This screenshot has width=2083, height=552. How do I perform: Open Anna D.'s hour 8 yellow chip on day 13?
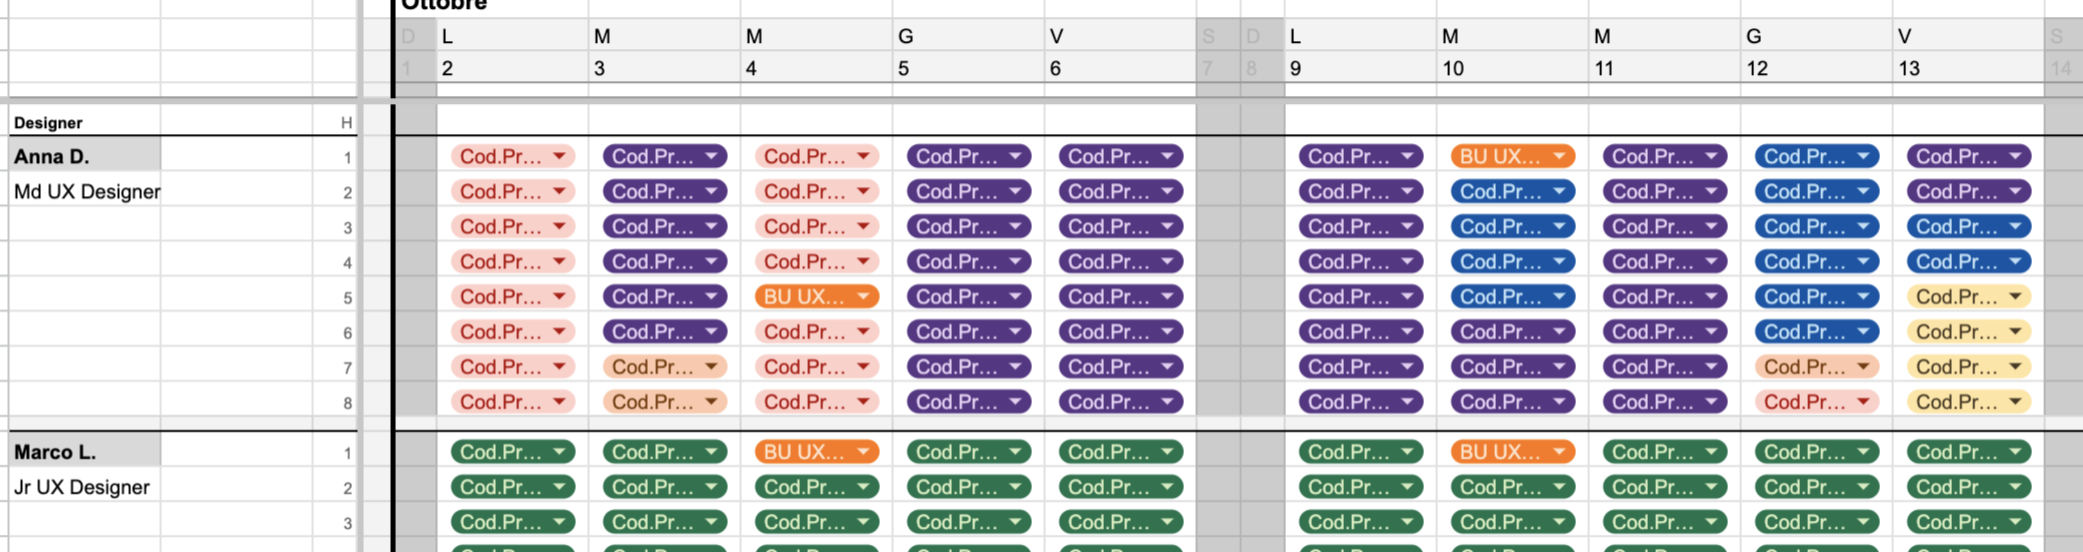point(1968,402)
